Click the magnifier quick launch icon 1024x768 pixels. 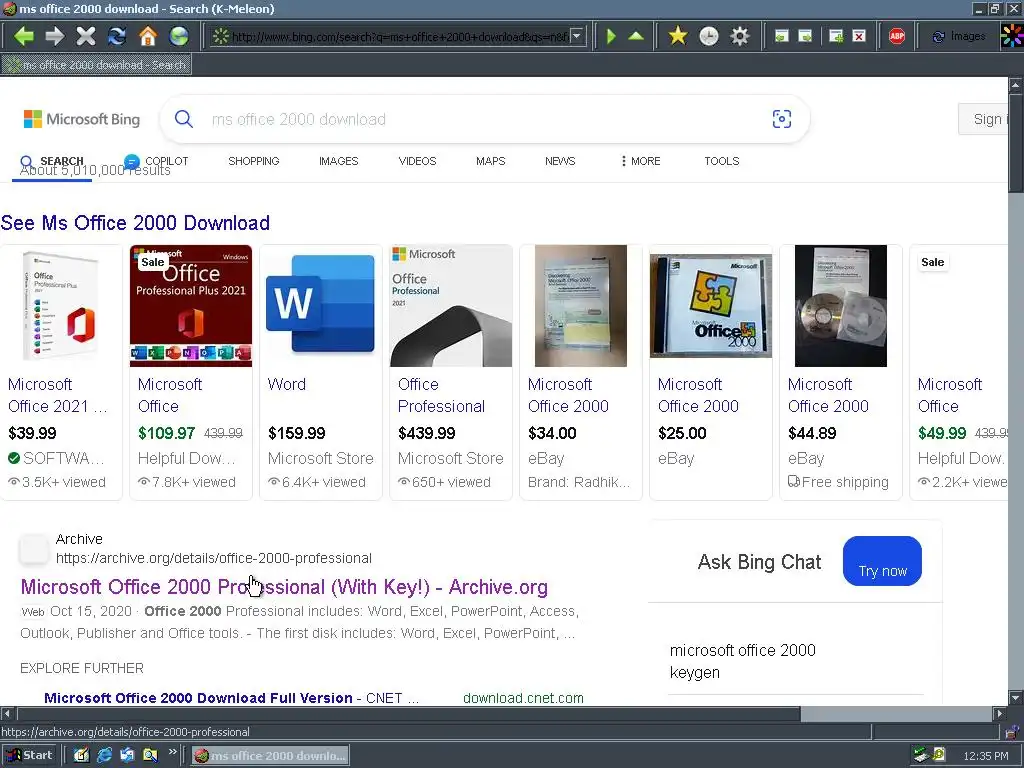[150, 756]
